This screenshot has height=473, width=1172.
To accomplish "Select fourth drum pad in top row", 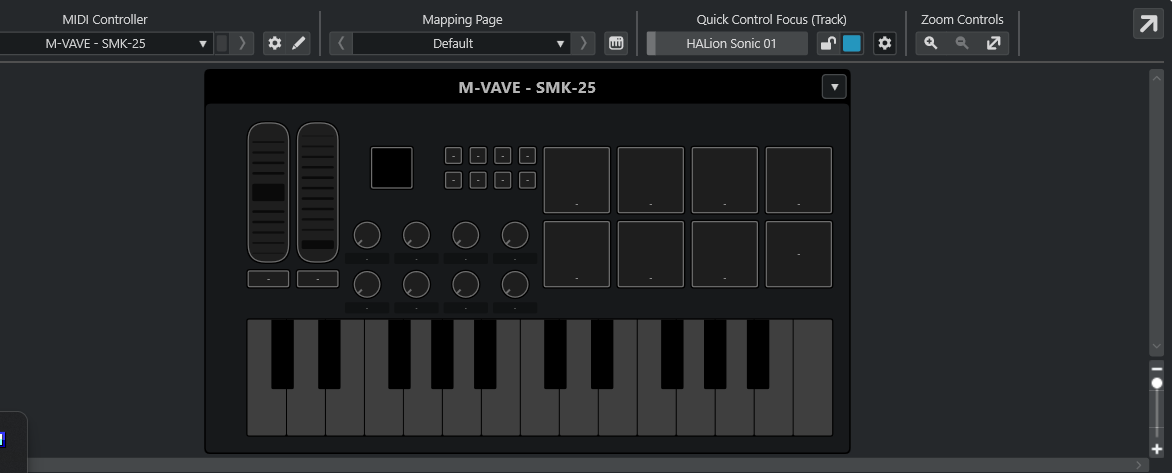I will point(798,180).
